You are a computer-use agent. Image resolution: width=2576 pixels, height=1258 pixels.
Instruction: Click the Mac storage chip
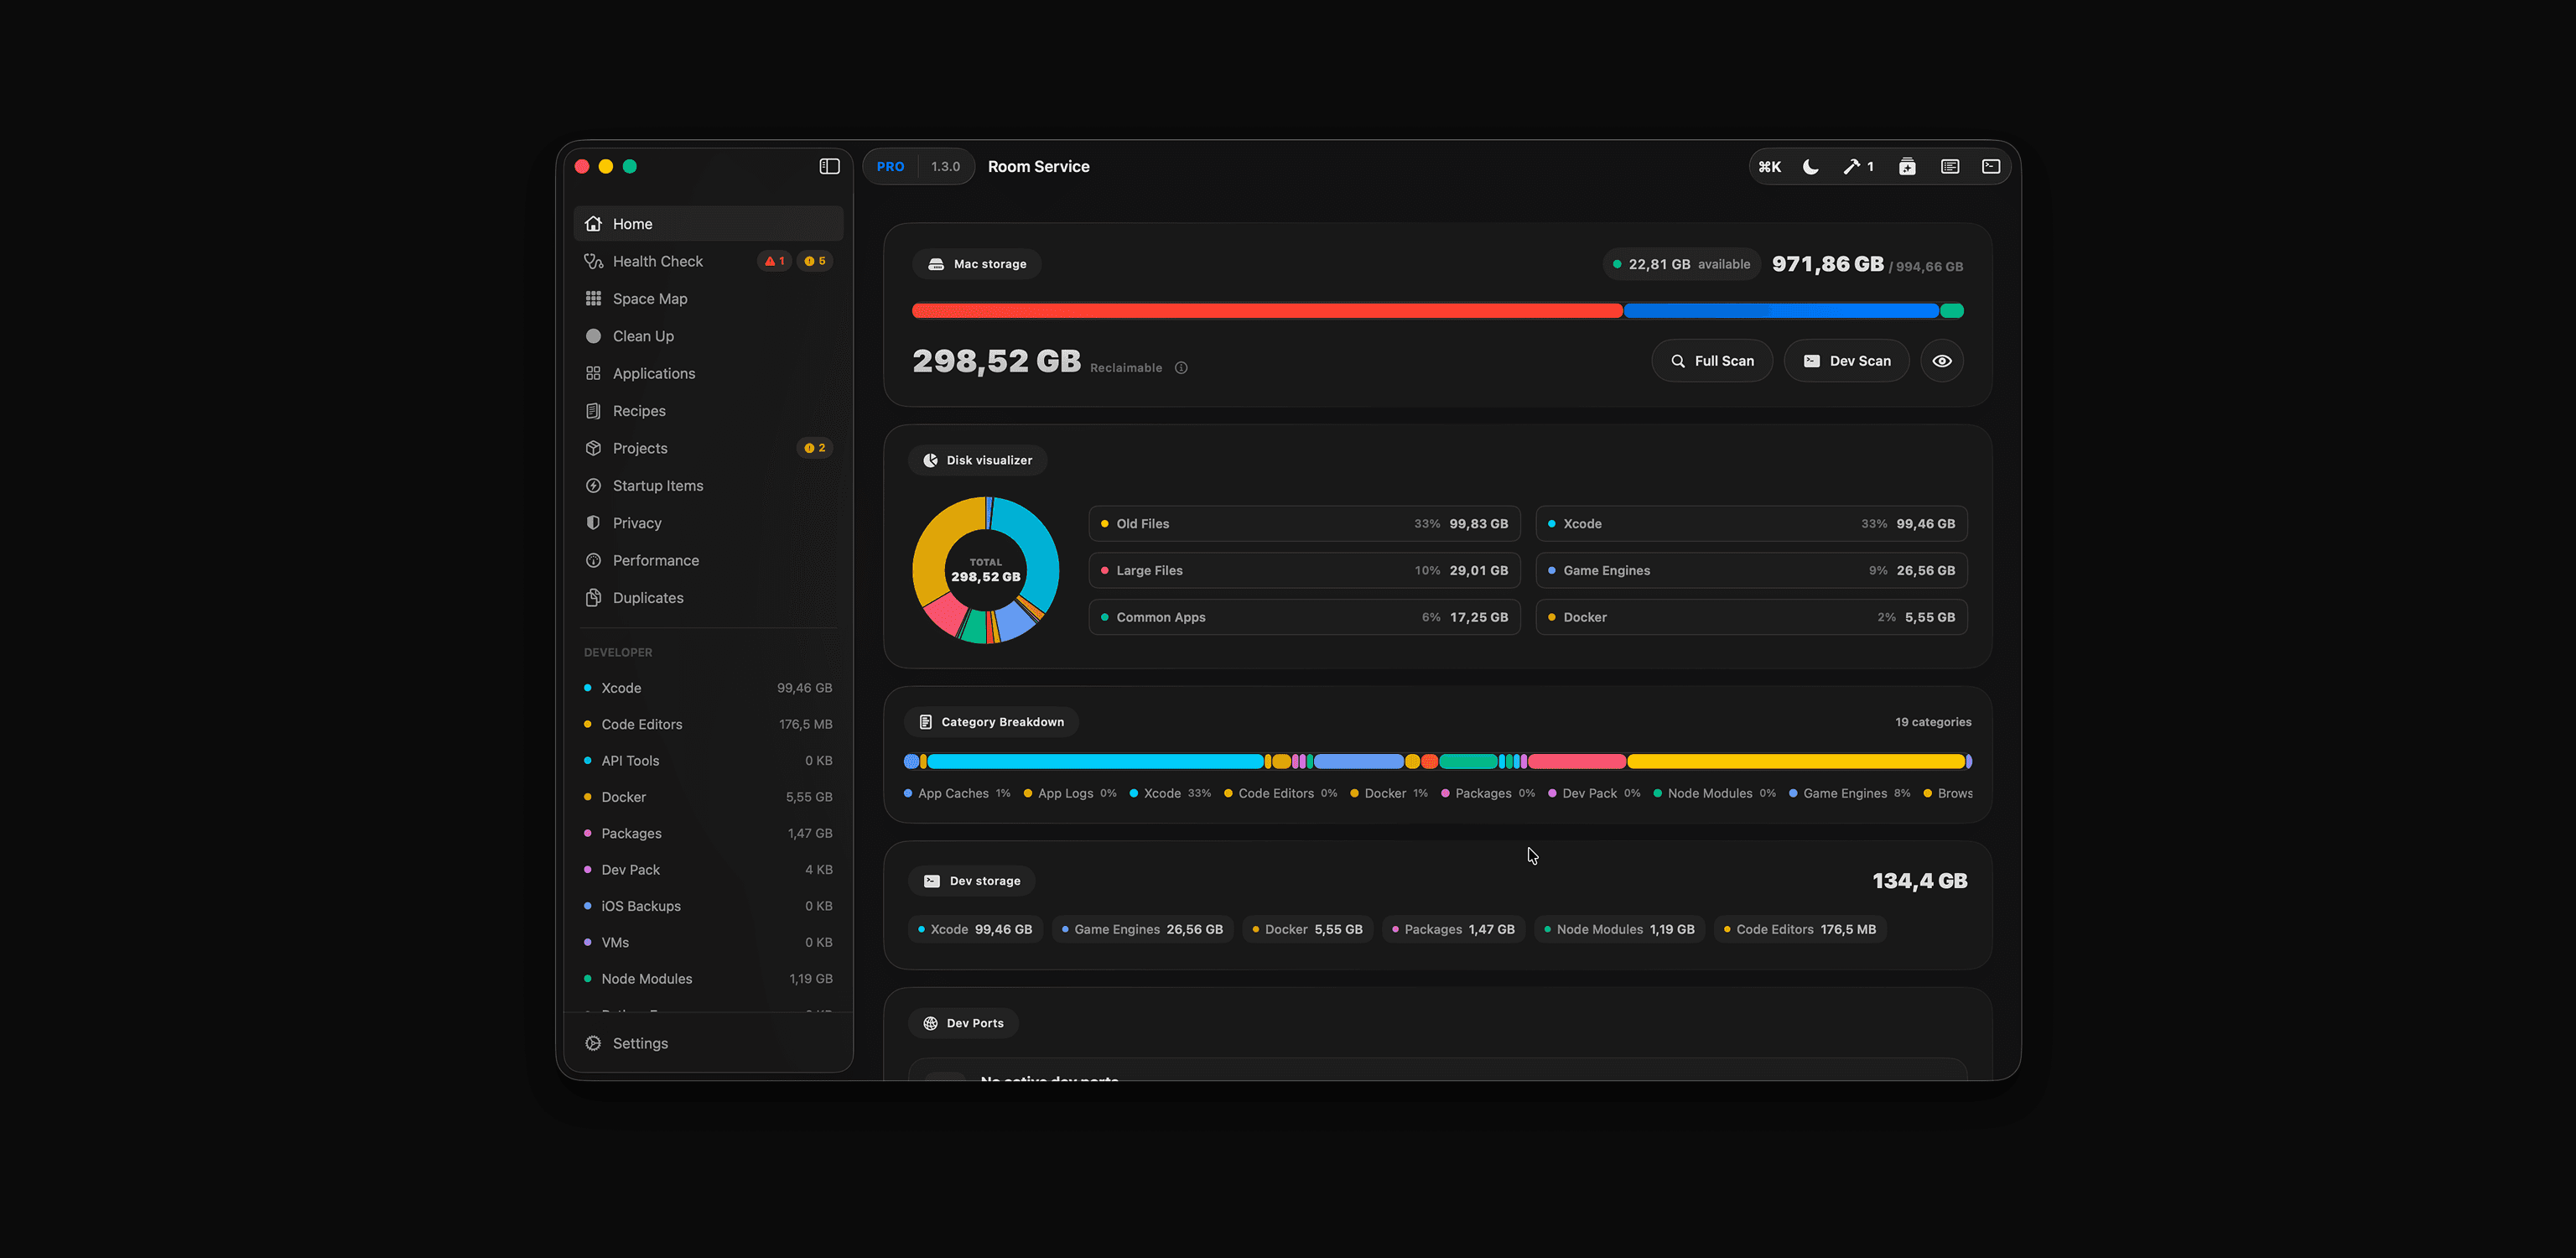(977, 264)
